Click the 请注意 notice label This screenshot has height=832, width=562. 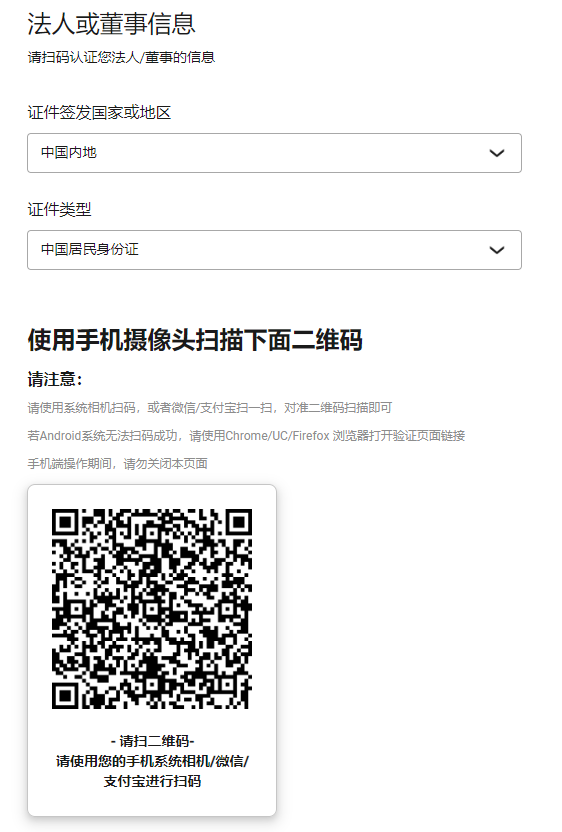[55, 379]
